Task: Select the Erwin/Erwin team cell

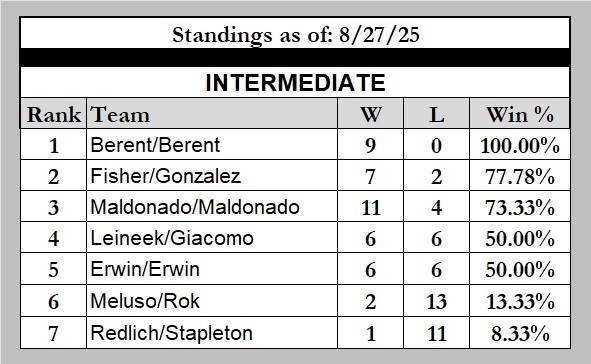Action: [212, 269]
